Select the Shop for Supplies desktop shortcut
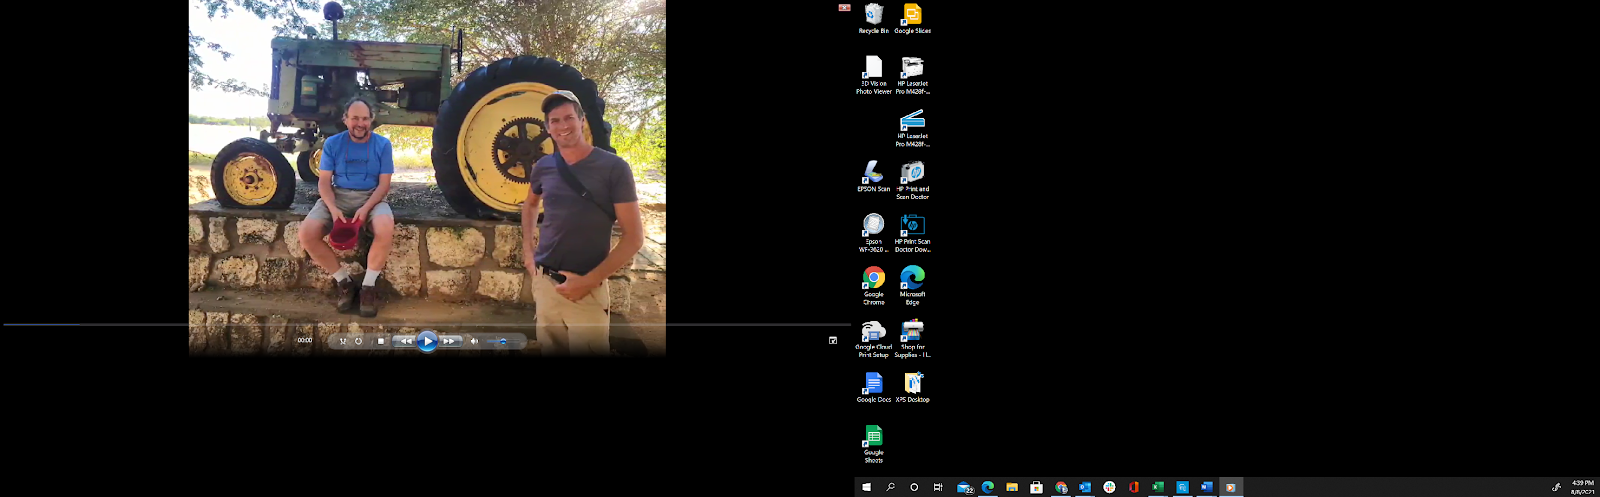The width and height of the screenshot is (1600, 497). pyautogui.click(x=912, y=339)
